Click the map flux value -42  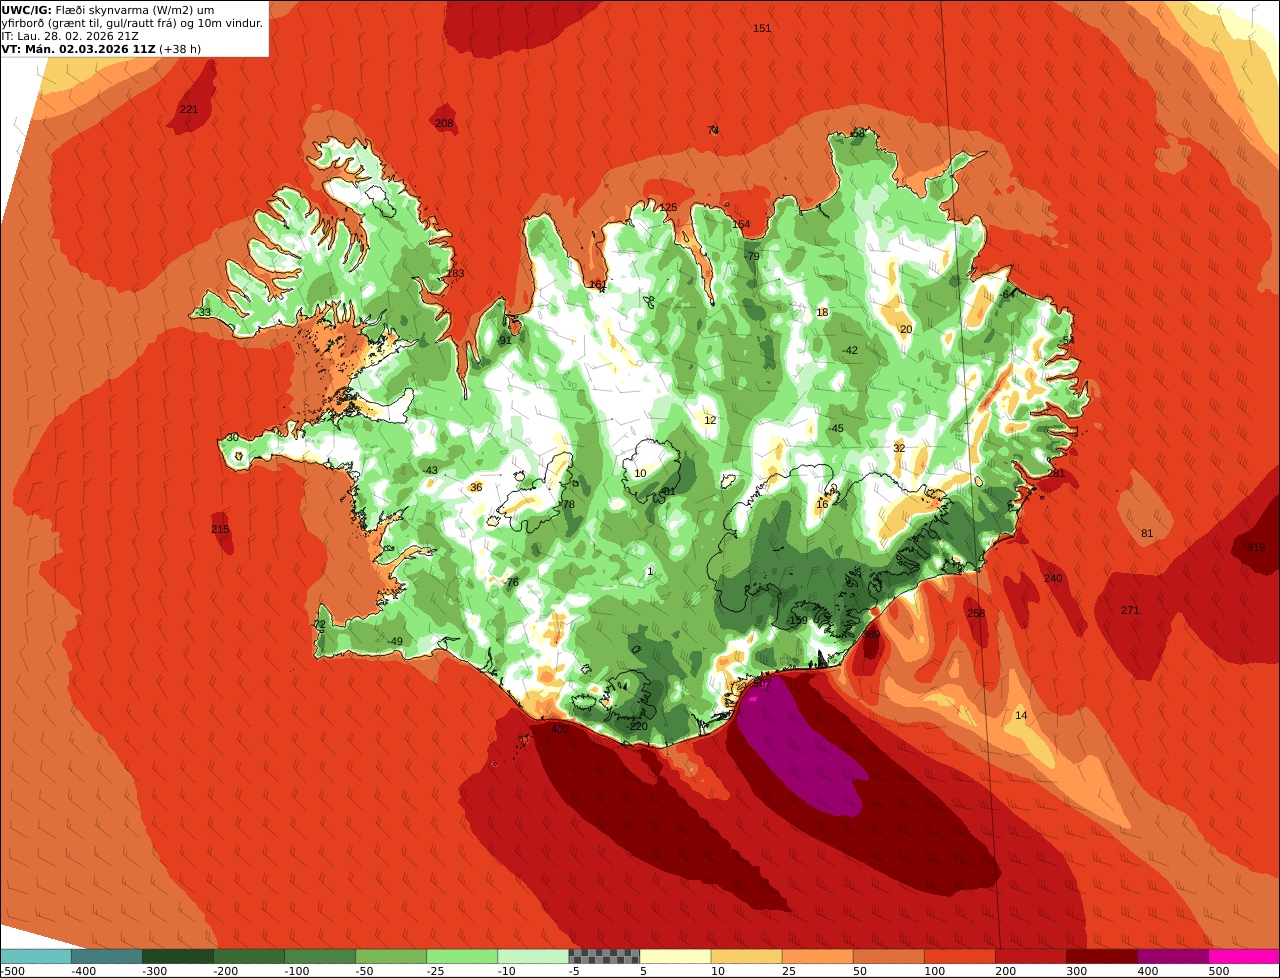850,350
